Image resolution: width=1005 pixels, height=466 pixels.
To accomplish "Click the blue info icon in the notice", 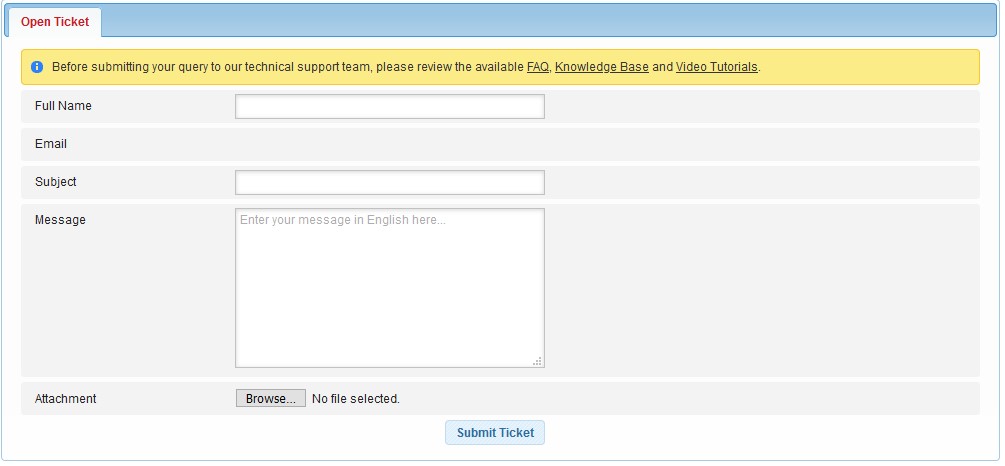I will point(37,67).
